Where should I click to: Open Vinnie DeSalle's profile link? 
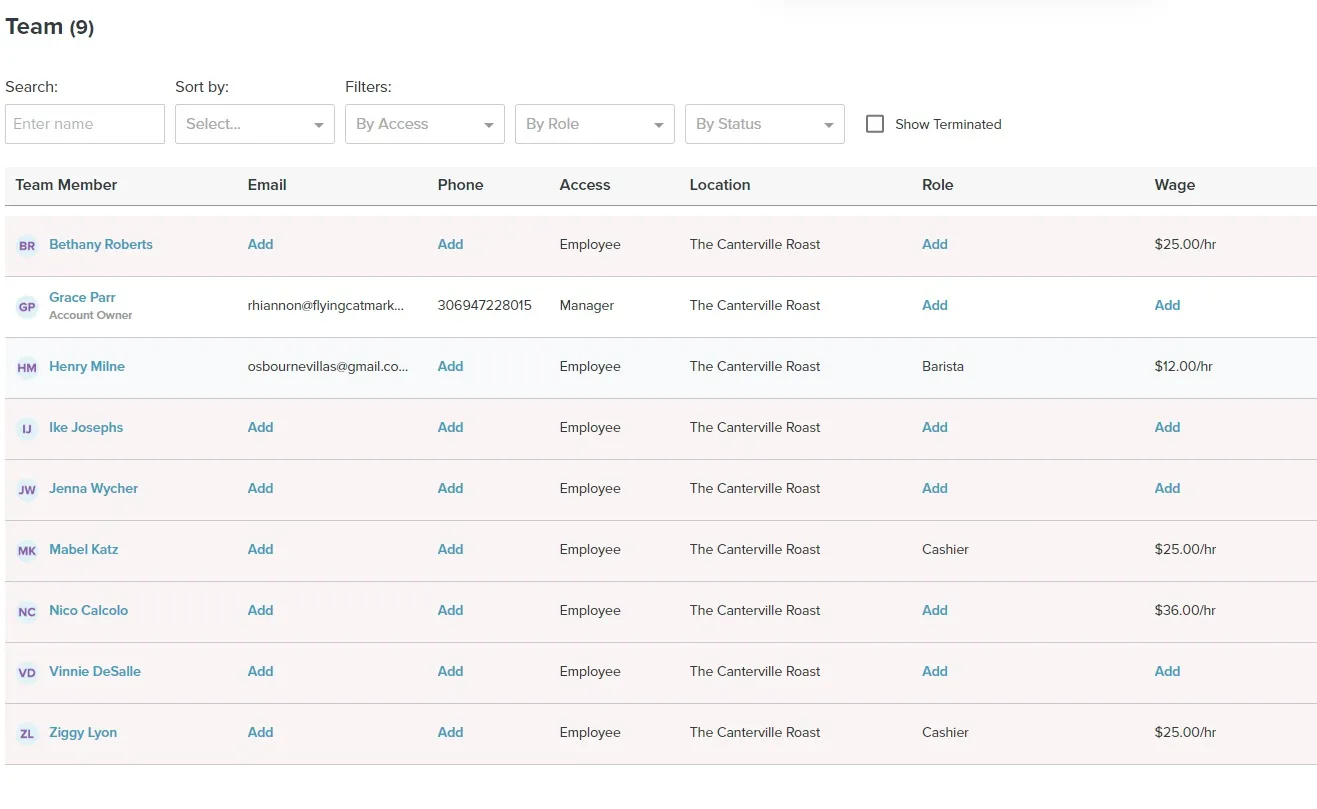pyautogui.click(x=95, y=671)
